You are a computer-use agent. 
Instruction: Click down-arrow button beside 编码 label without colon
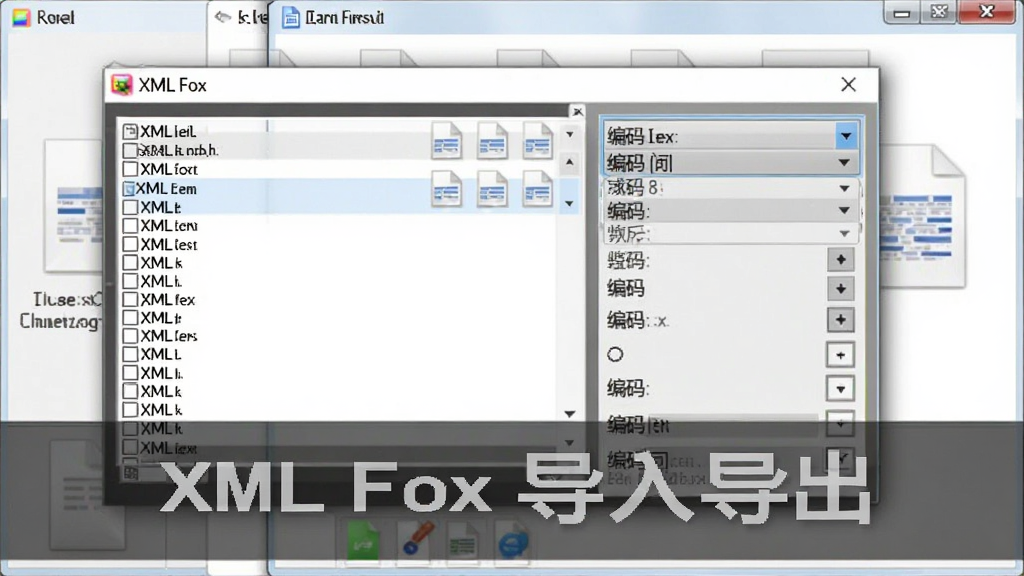(840, 289)
